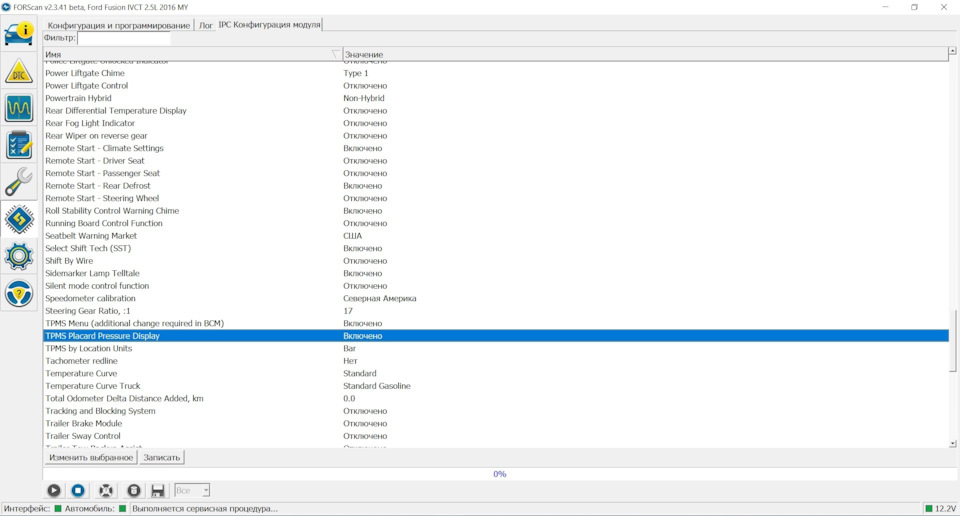The width and height of the screenshot is (960, 516).
Task: Click the 'Standard Gasoline' value cell
Action: 377,386
